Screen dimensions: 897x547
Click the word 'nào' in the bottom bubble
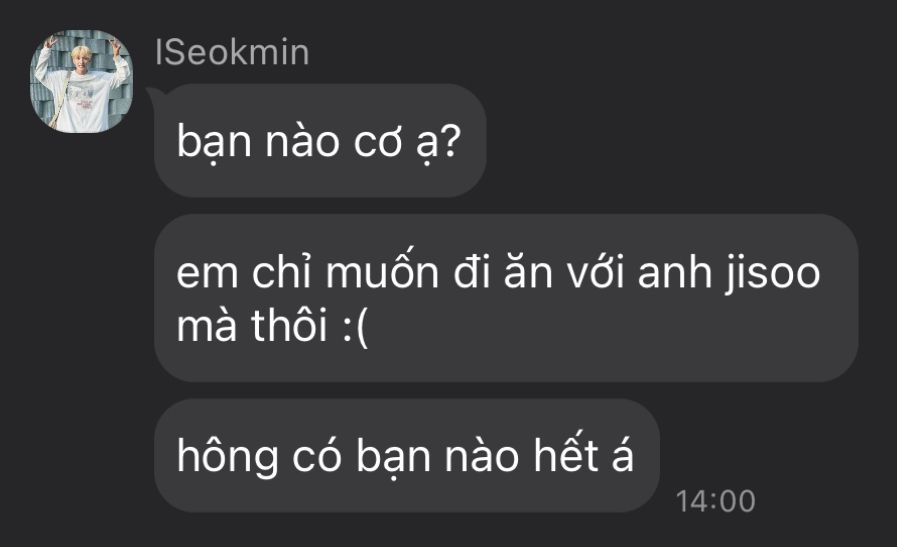(482, 455)
